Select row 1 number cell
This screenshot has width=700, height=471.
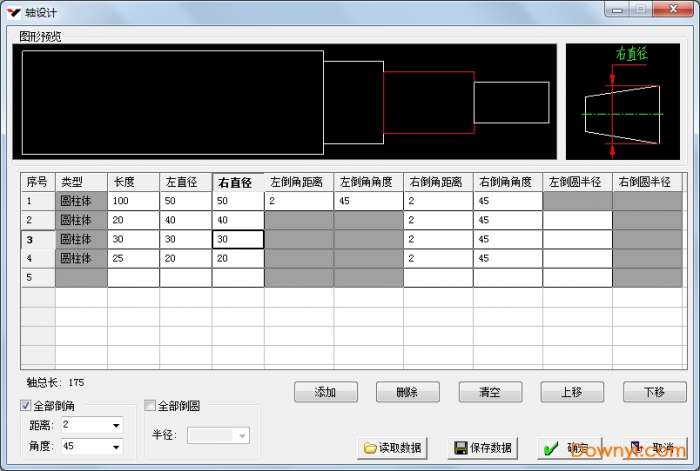(x=38, y=201)
